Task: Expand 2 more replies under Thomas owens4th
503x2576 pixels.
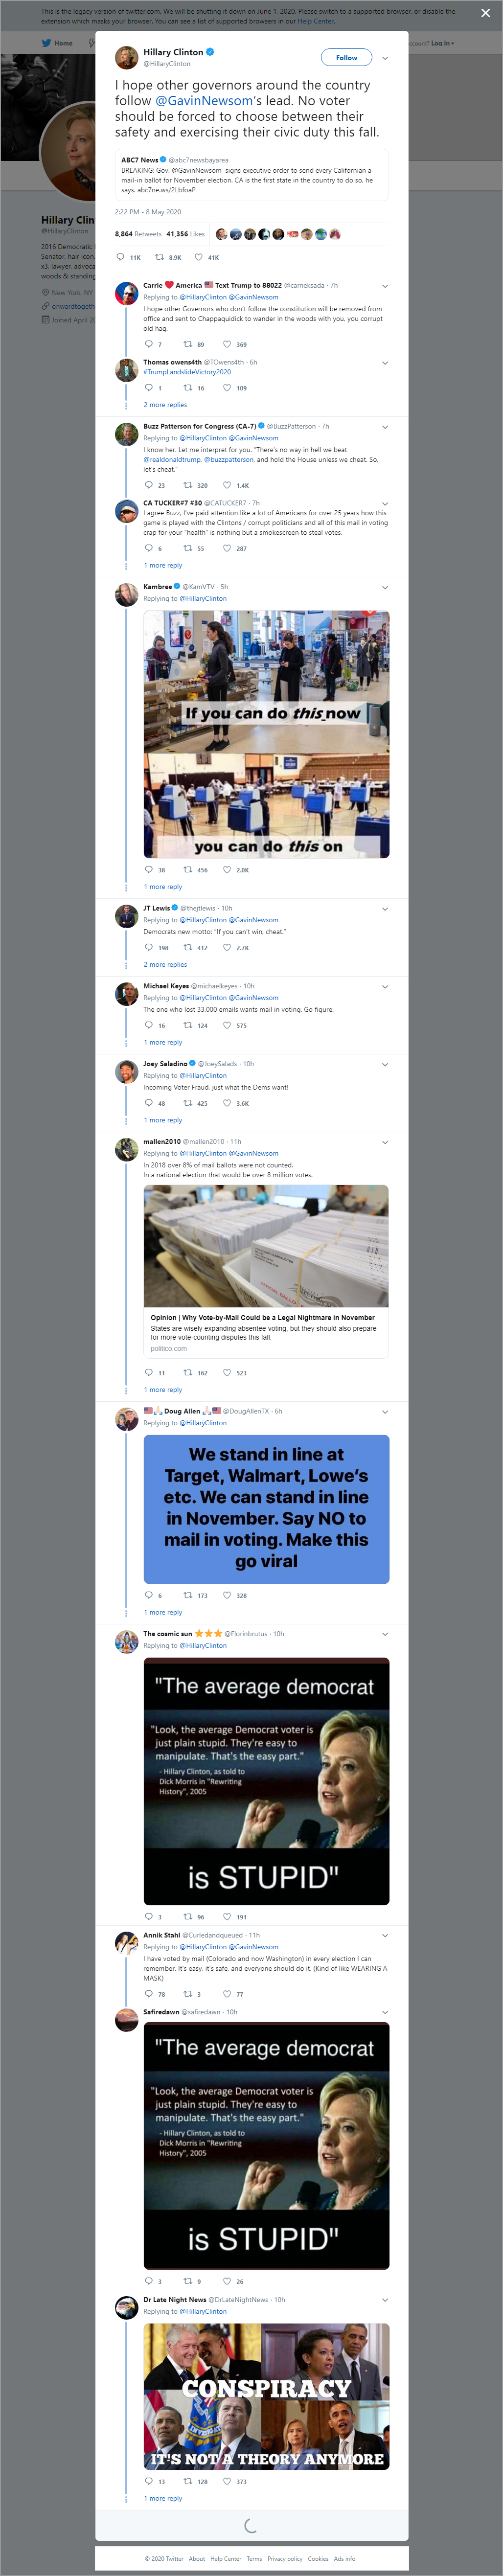Action: coord(165,405)
